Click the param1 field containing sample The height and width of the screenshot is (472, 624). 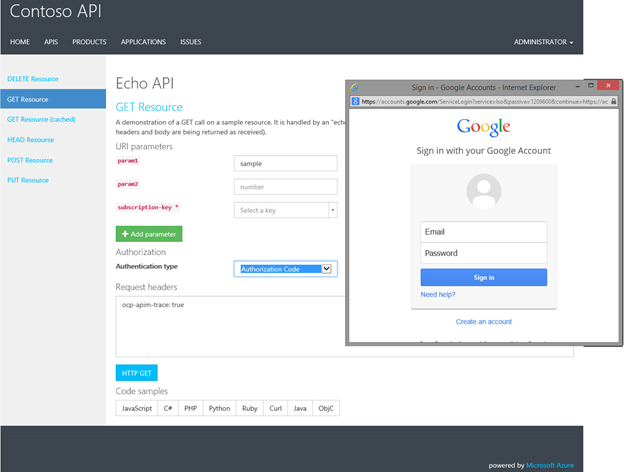pyautogui.click(x=285, y=163)
